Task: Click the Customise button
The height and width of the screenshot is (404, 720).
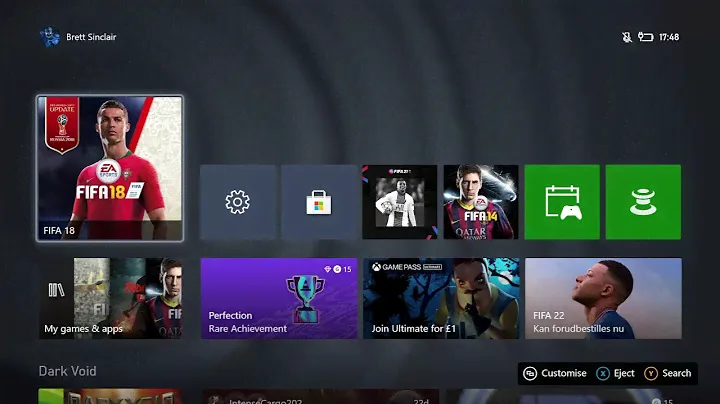Action: click(555, 373)
